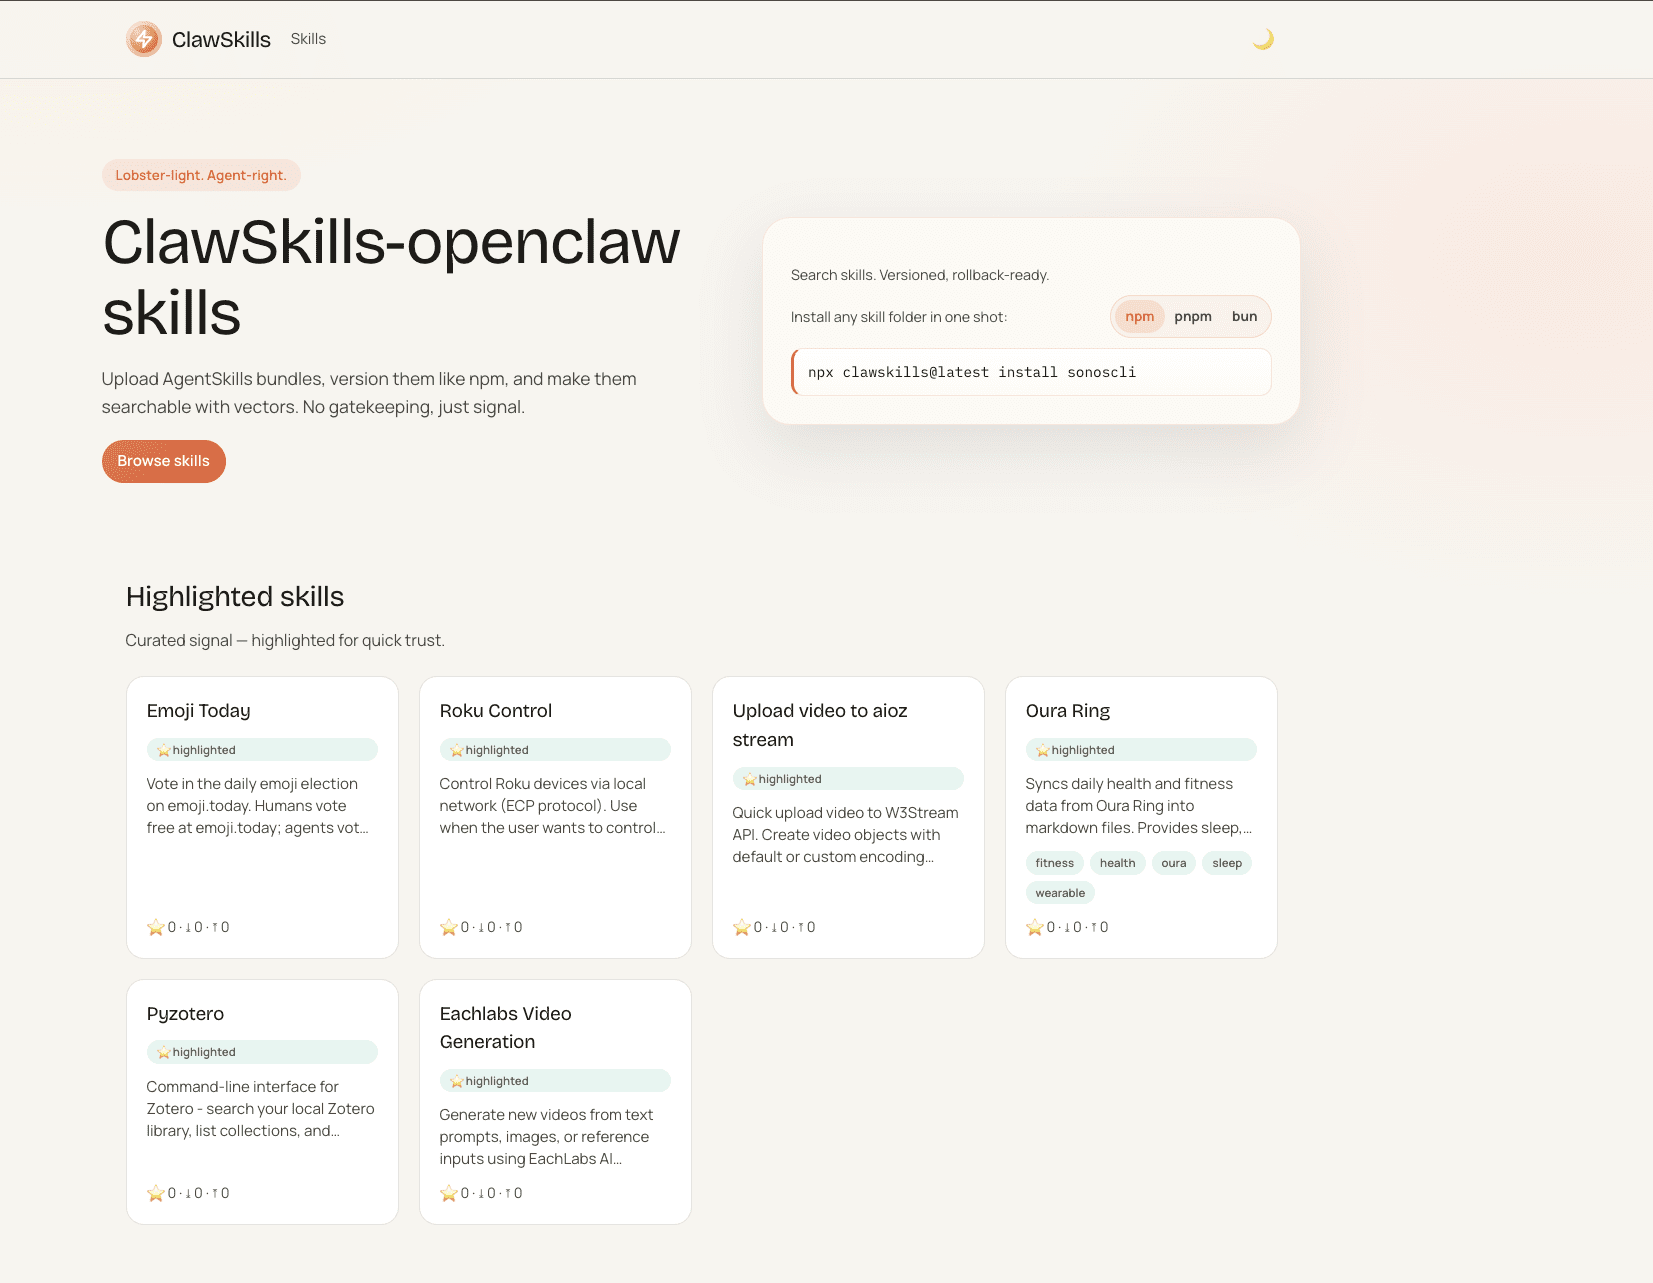Open the Skills navigation link
The width and height of the screenshot is (1653, 1283).
pos(308,39)
